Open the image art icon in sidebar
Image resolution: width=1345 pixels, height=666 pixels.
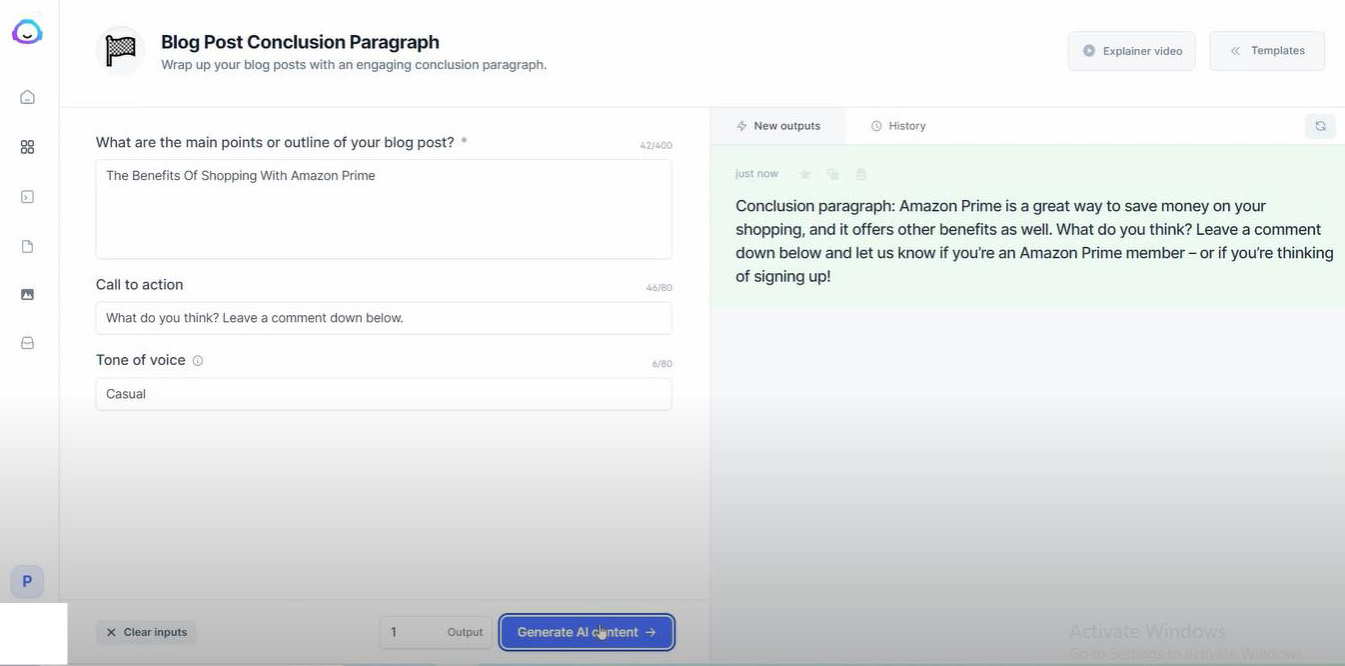[27, 294]
